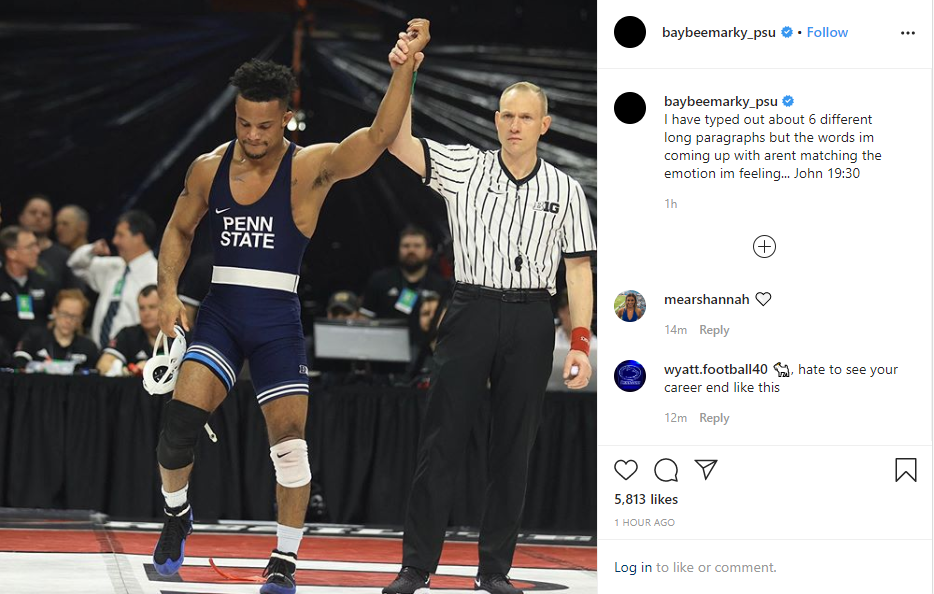
Task: Click mearshannah's profile picture
Action: 630,306
